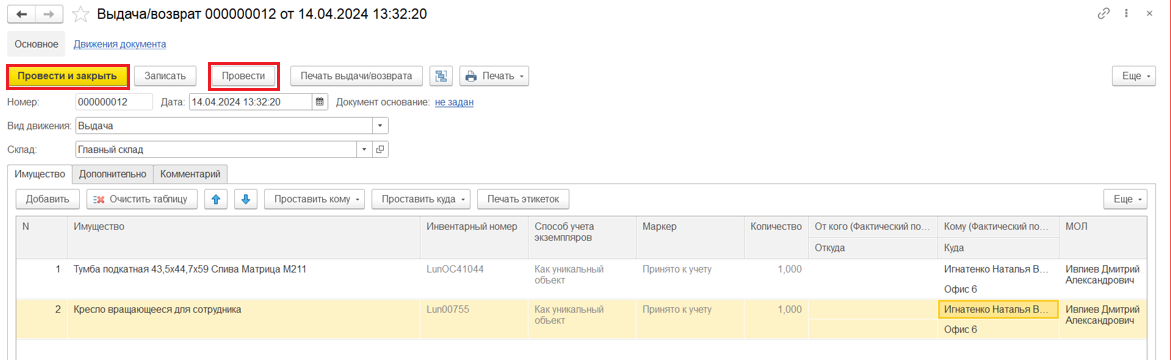Select the Имущество tab
This screenshot has width=1171, height=360.
pyautogui.click(x=40, y=174)
